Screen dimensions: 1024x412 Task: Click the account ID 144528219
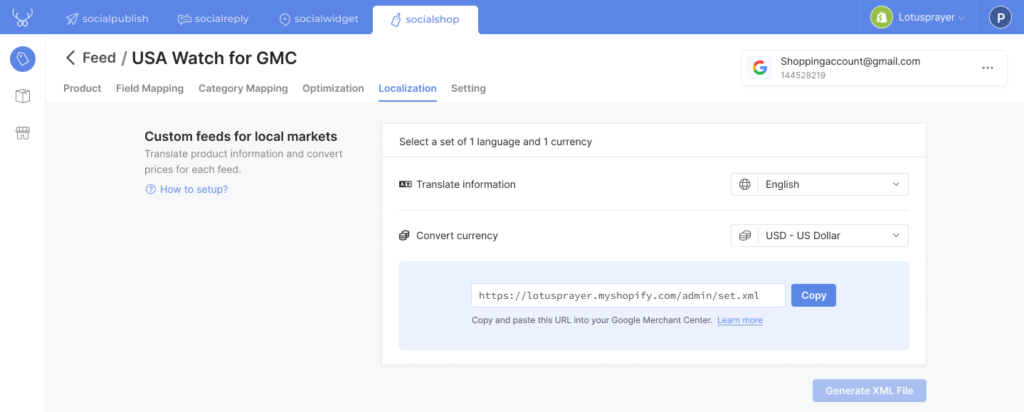(803, 76)
